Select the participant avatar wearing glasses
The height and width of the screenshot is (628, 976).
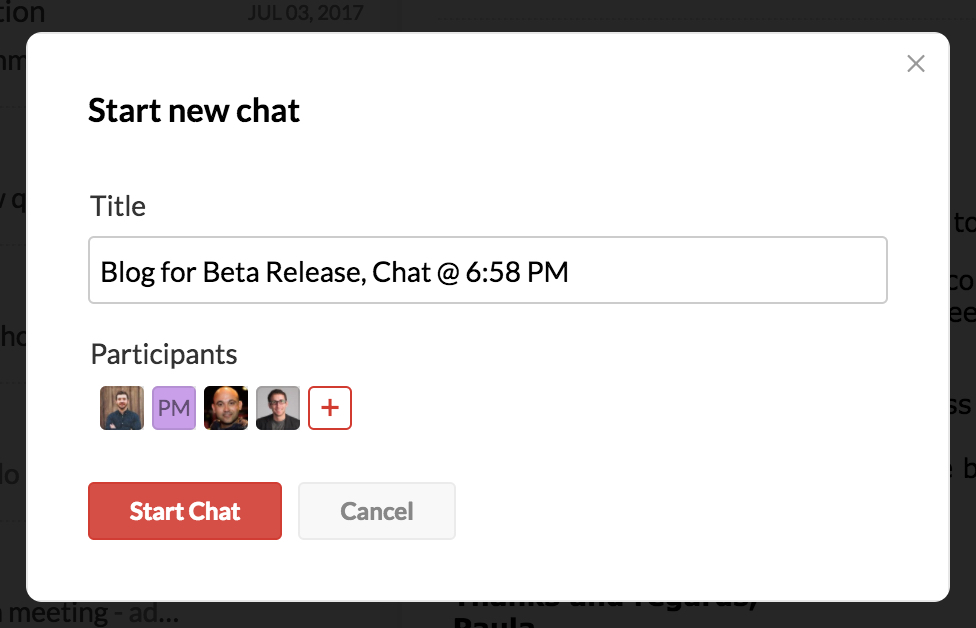click(278, 408)
